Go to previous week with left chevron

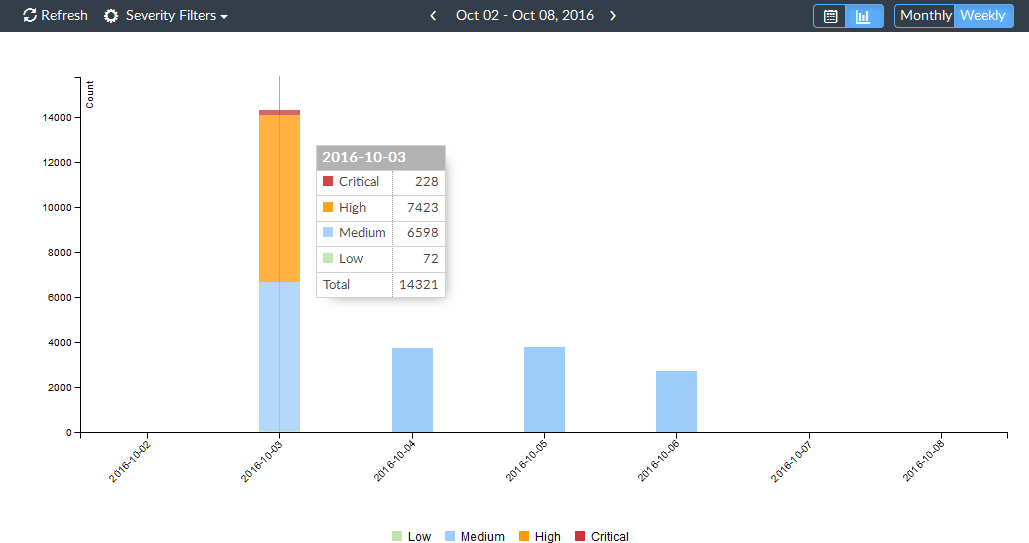pos(433,16)
